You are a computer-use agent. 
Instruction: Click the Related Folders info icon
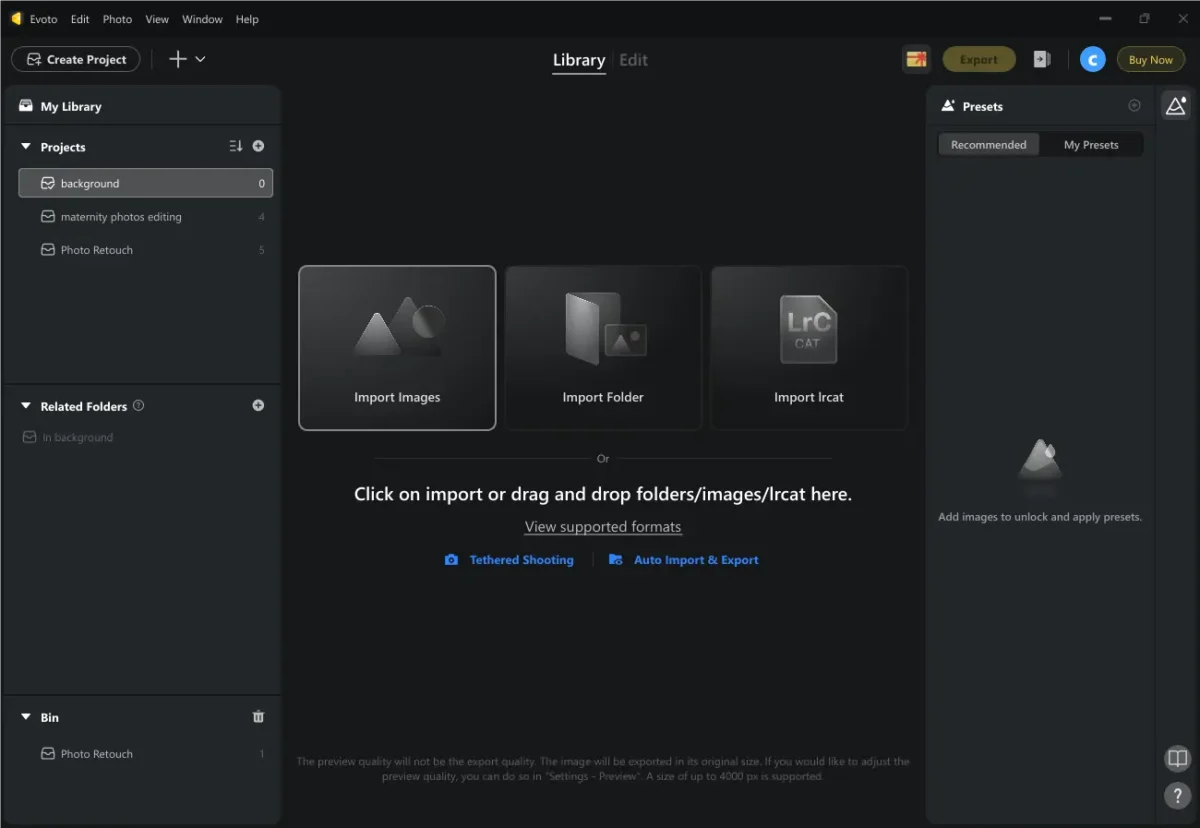pyautogui.click(x=138, y=405)
